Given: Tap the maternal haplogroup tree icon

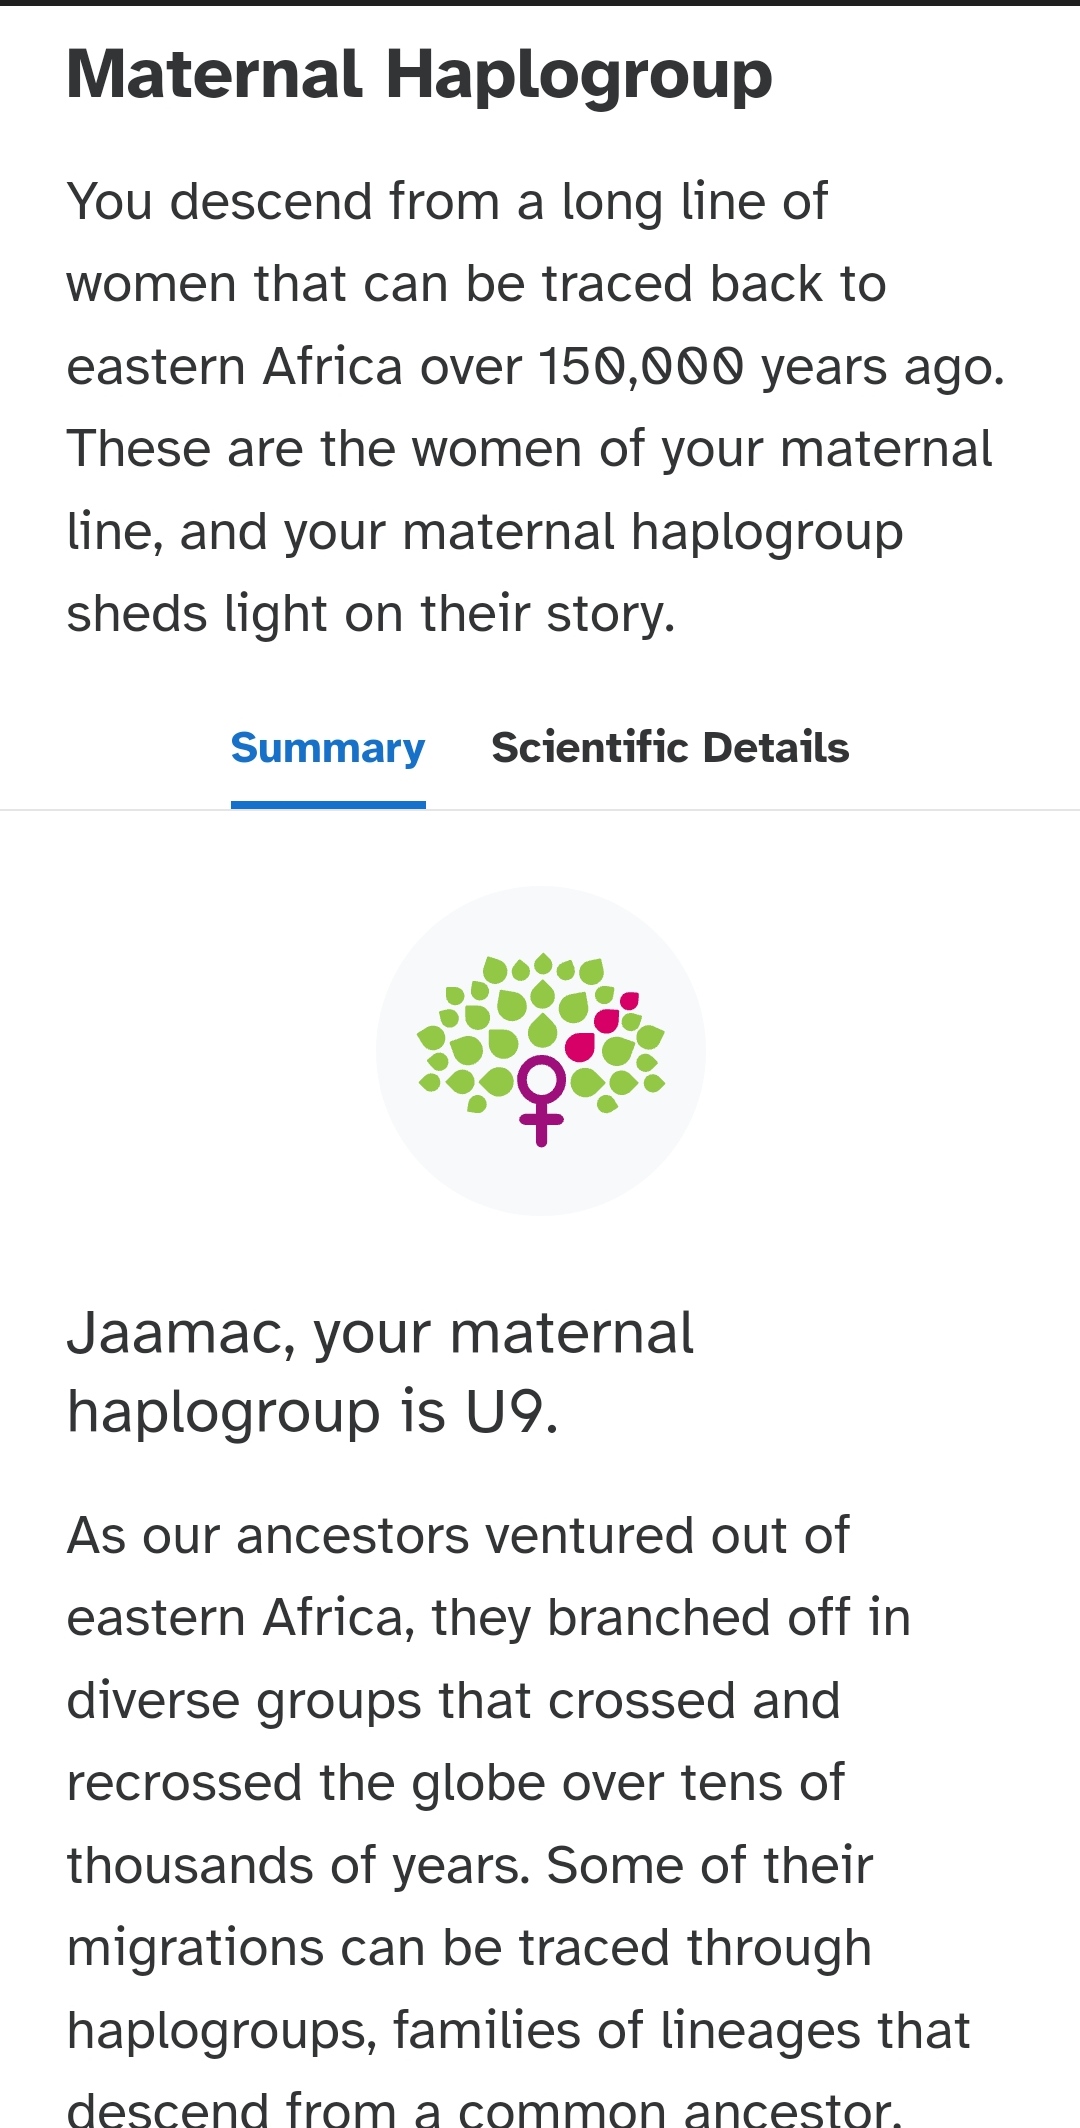Looking at the screenshot, I should pyautogui.click(x=541, y=1049).
